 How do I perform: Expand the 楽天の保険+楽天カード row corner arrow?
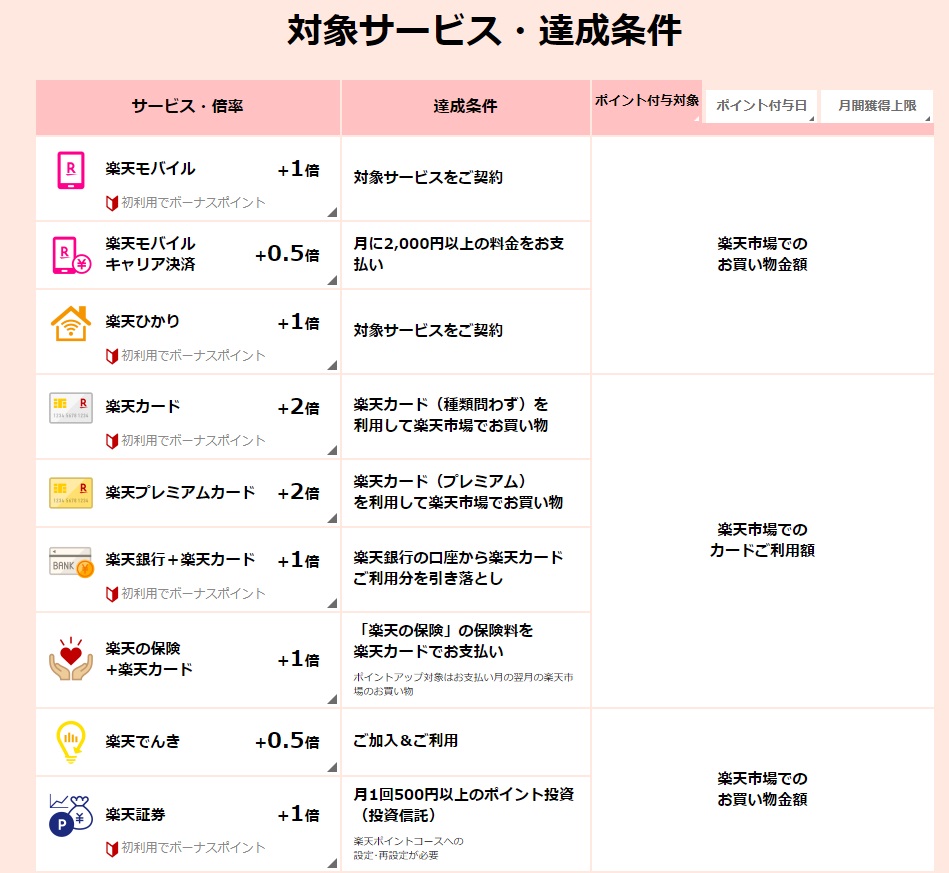click(x=332, y=700)
